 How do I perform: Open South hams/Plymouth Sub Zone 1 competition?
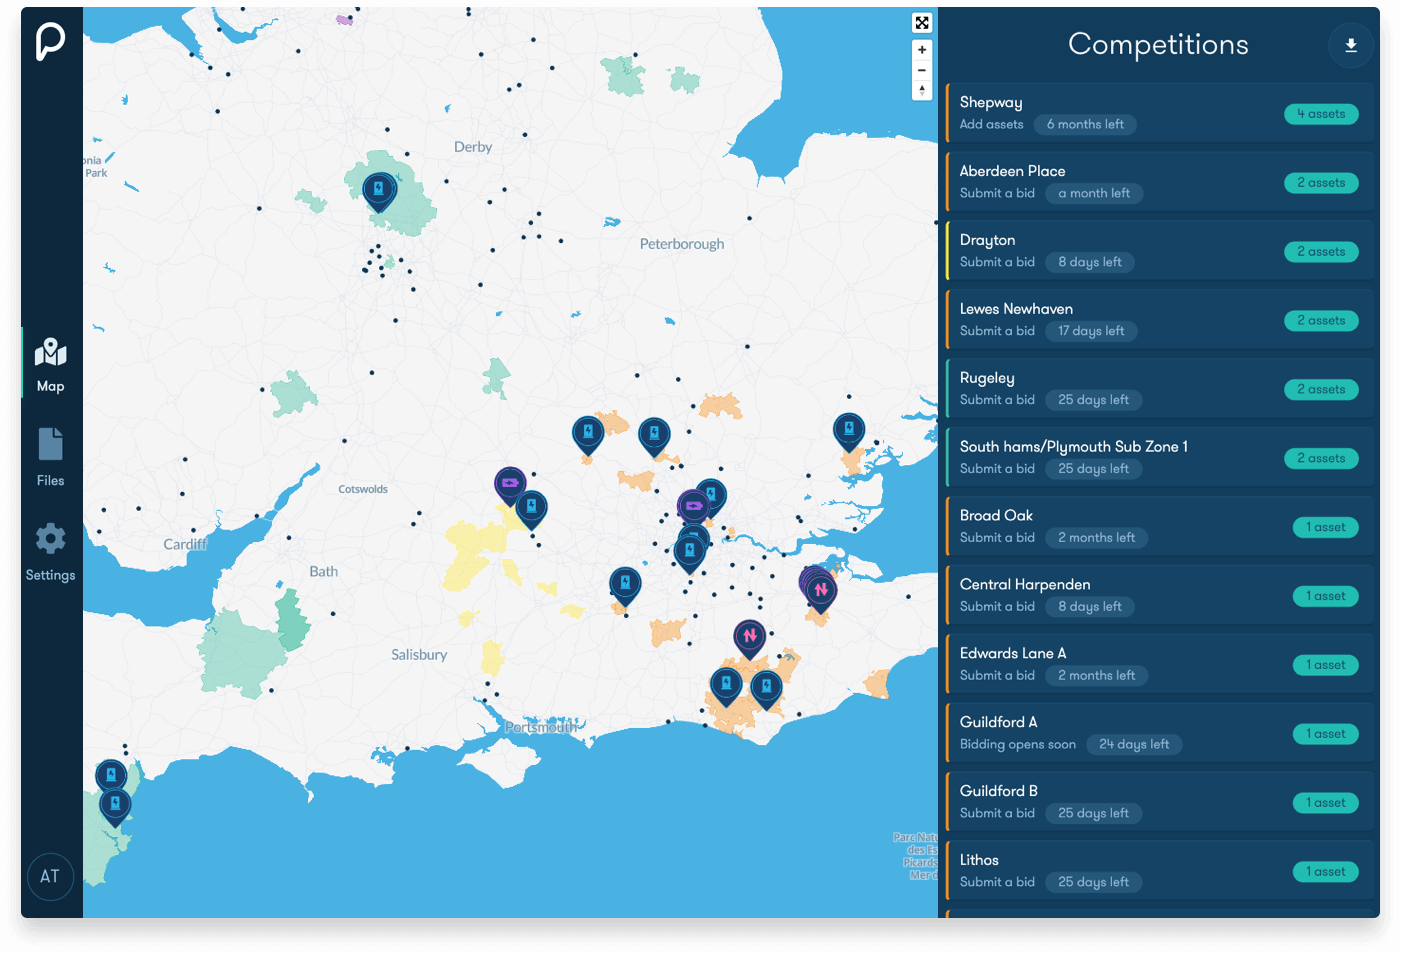pyautogui.click(x=1159, y=457)
